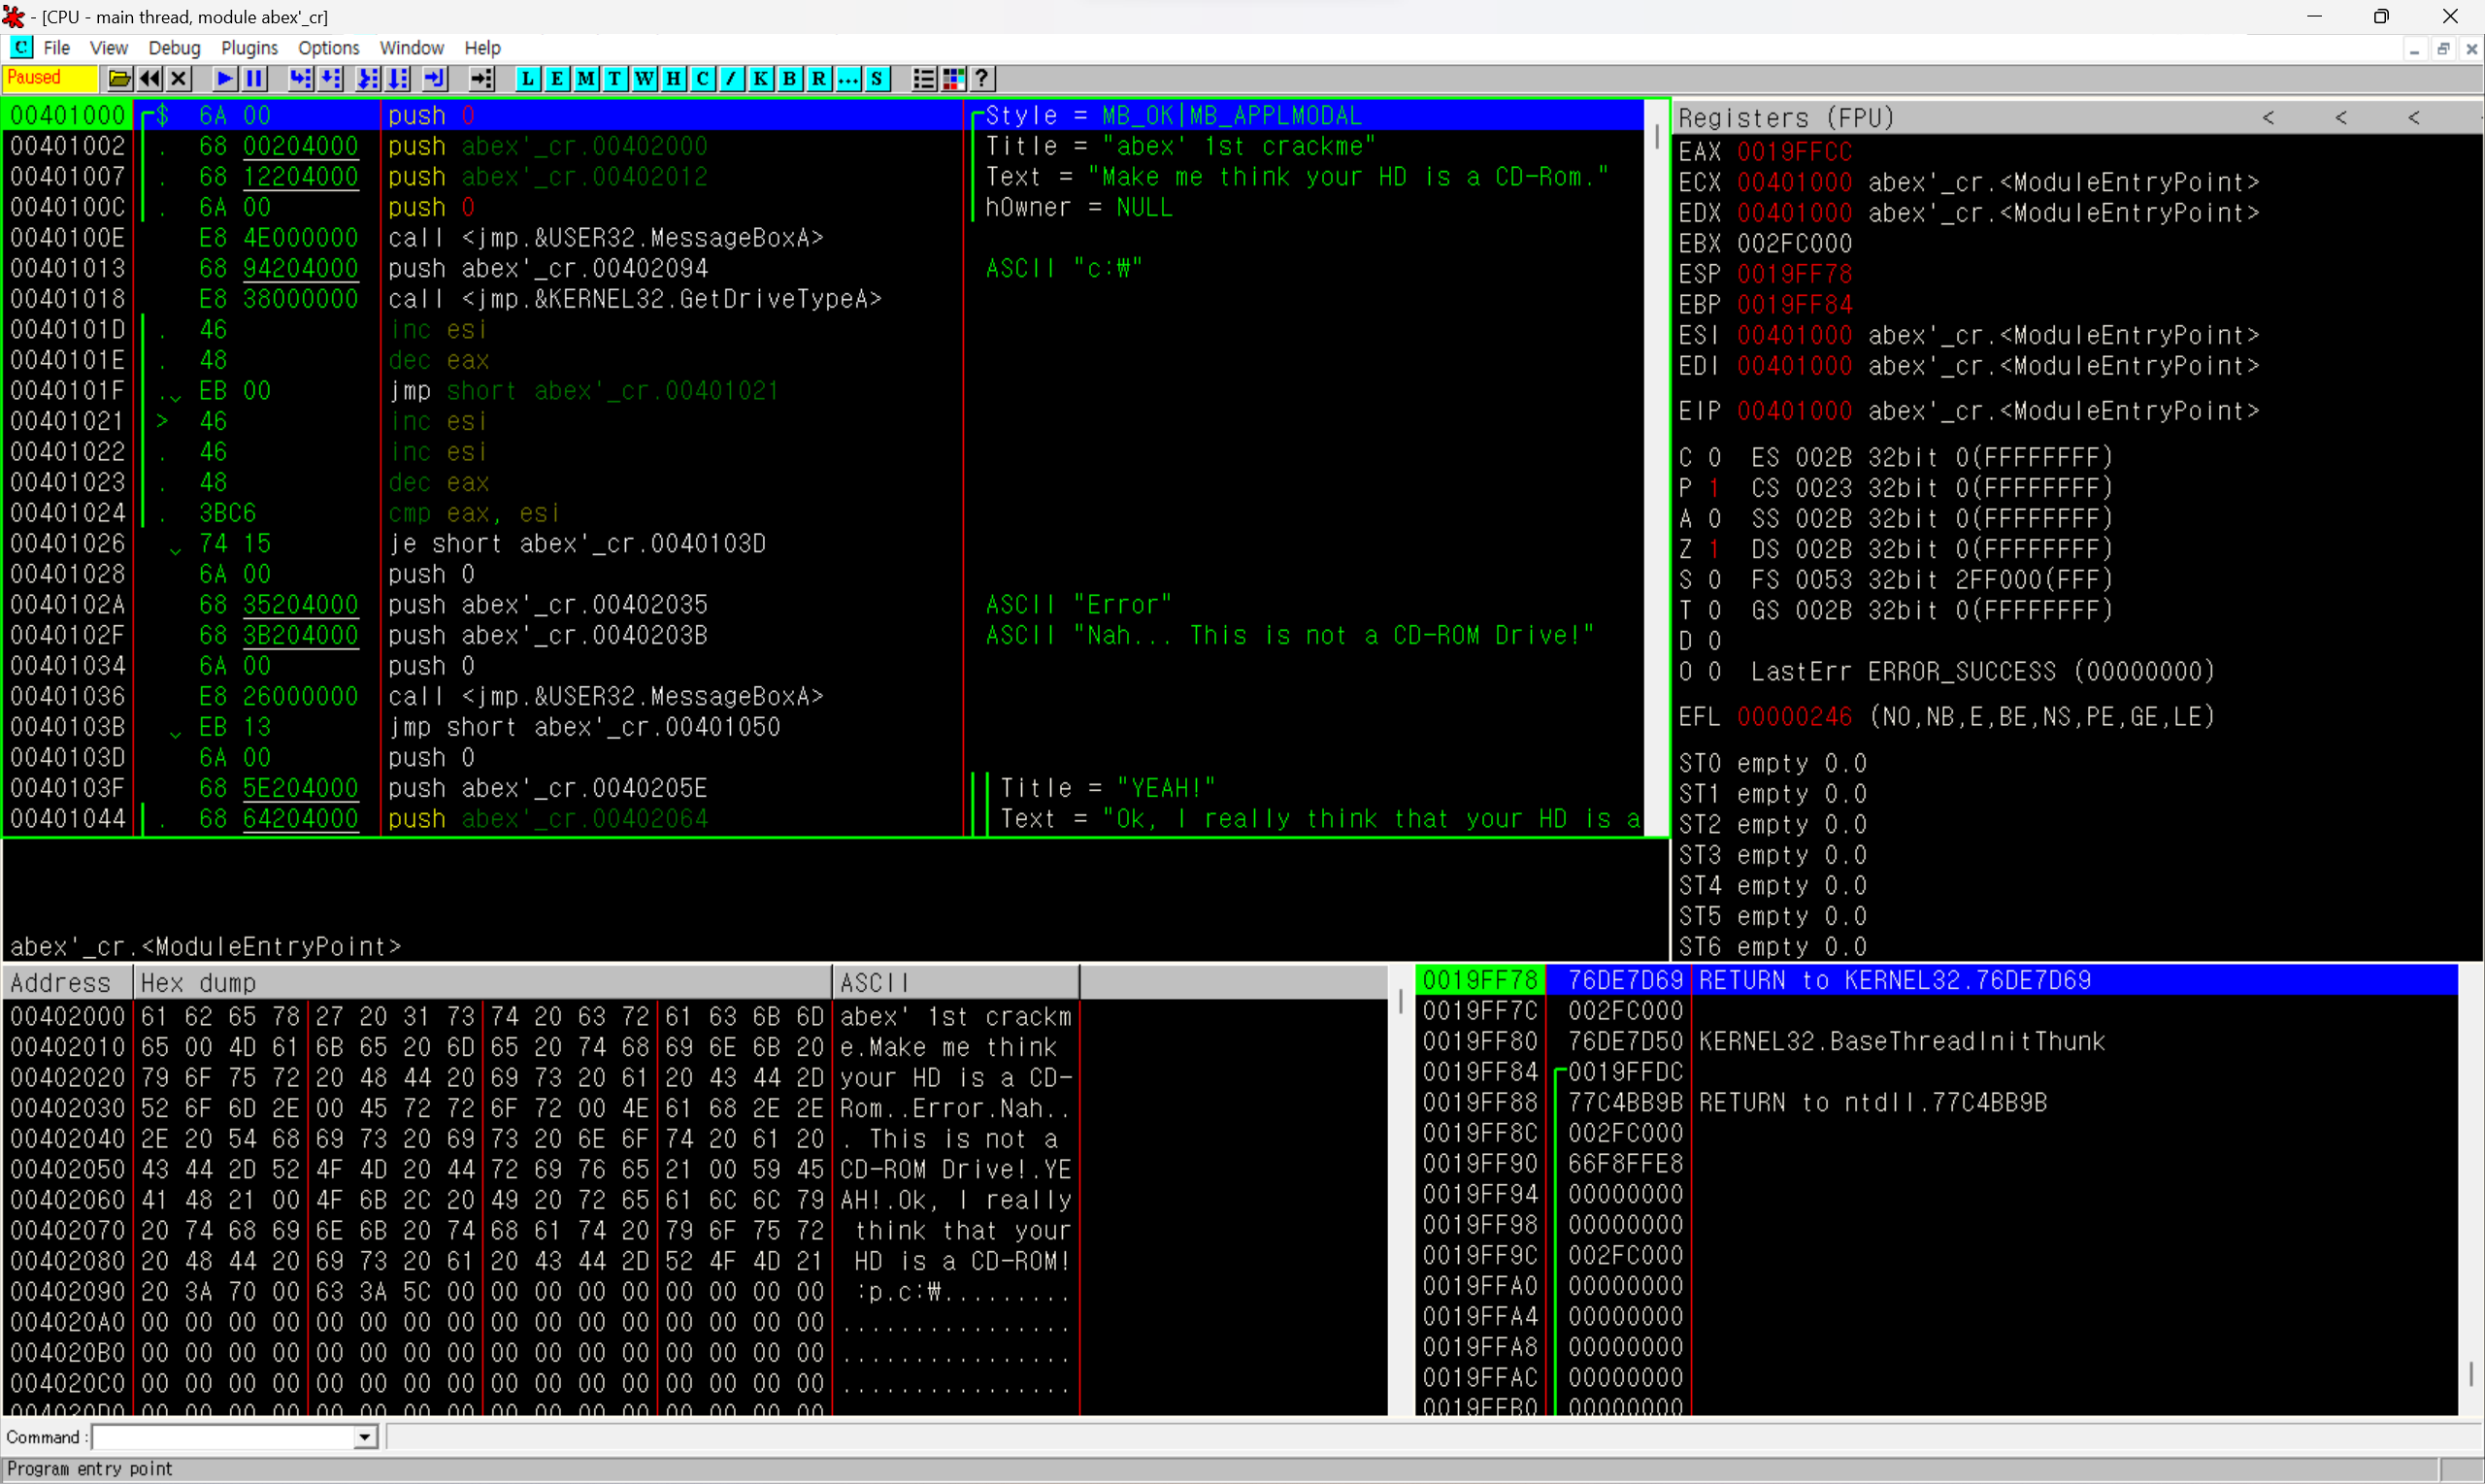Open the Debug menu
The width and height of the screenshot is (2485, 1484).
174,48
